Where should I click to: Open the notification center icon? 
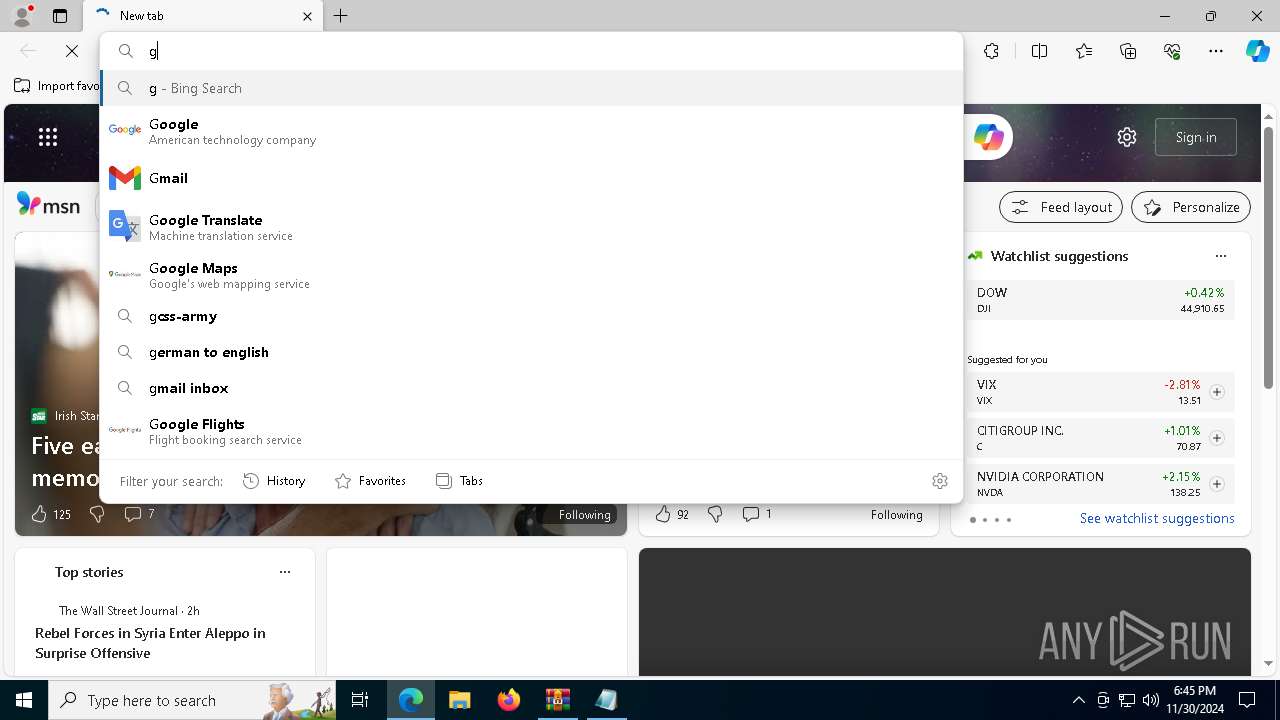click(x=1247, y=700)
